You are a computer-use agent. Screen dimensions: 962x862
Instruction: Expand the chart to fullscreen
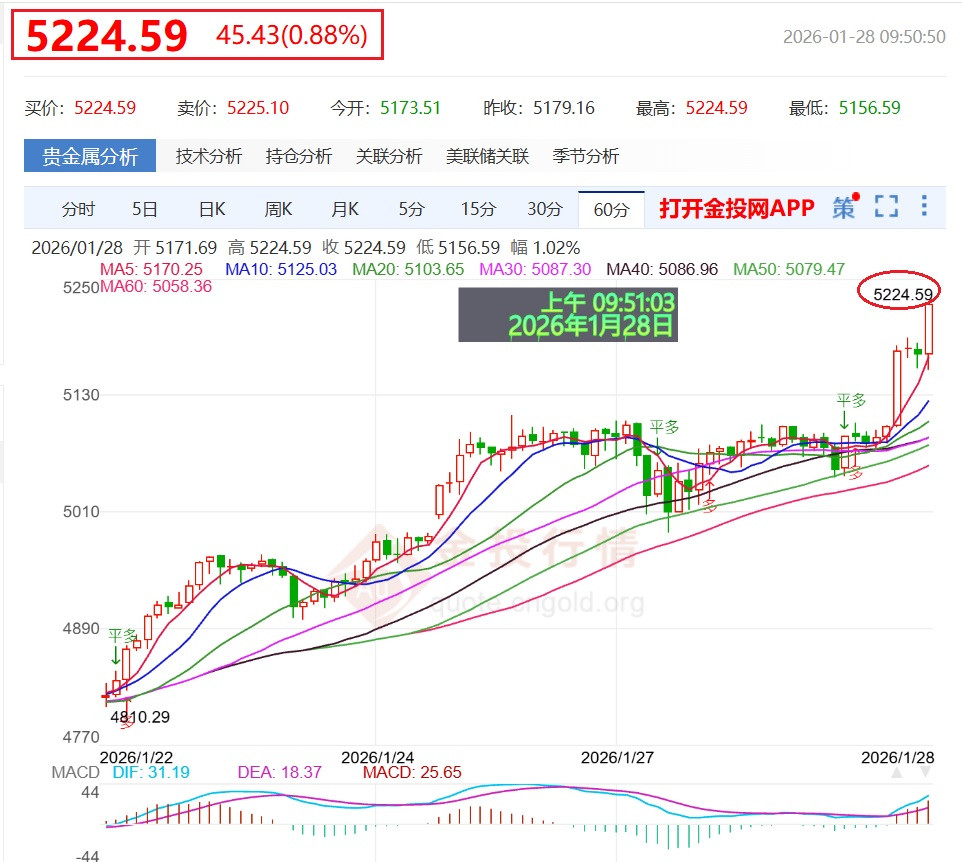[x=885, y=208]
